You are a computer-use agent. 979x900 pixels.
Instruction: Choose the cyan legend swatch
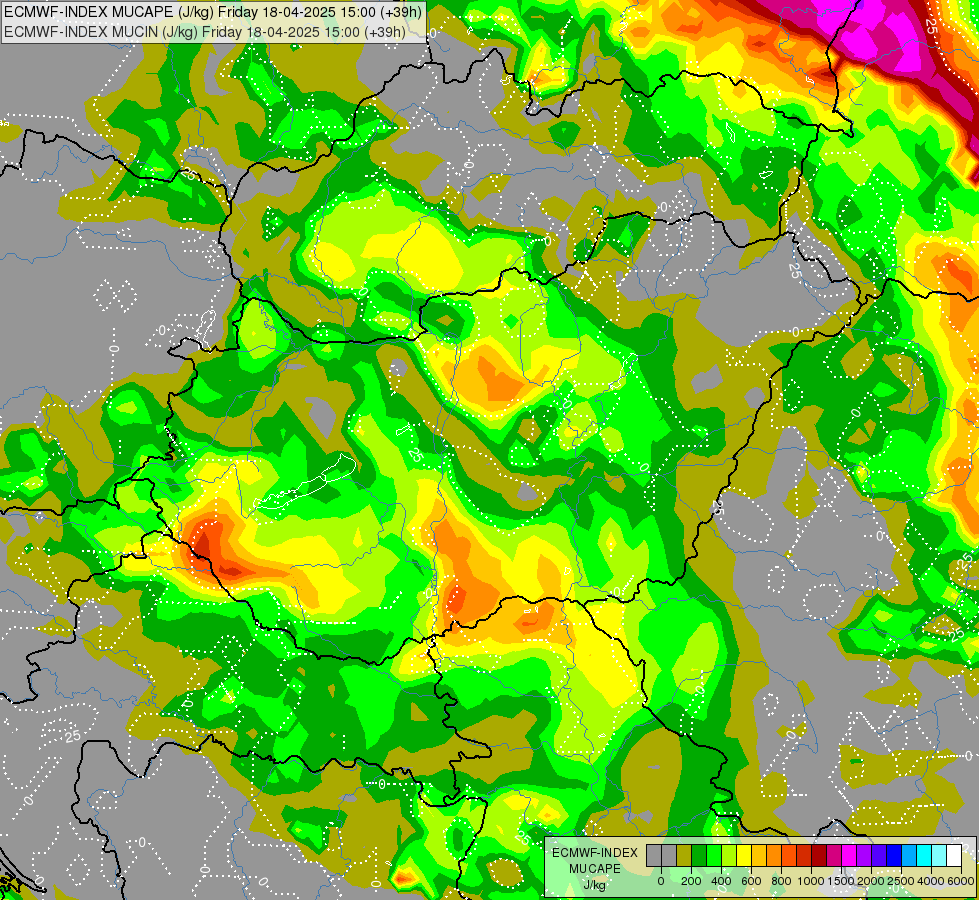point(925,856)
